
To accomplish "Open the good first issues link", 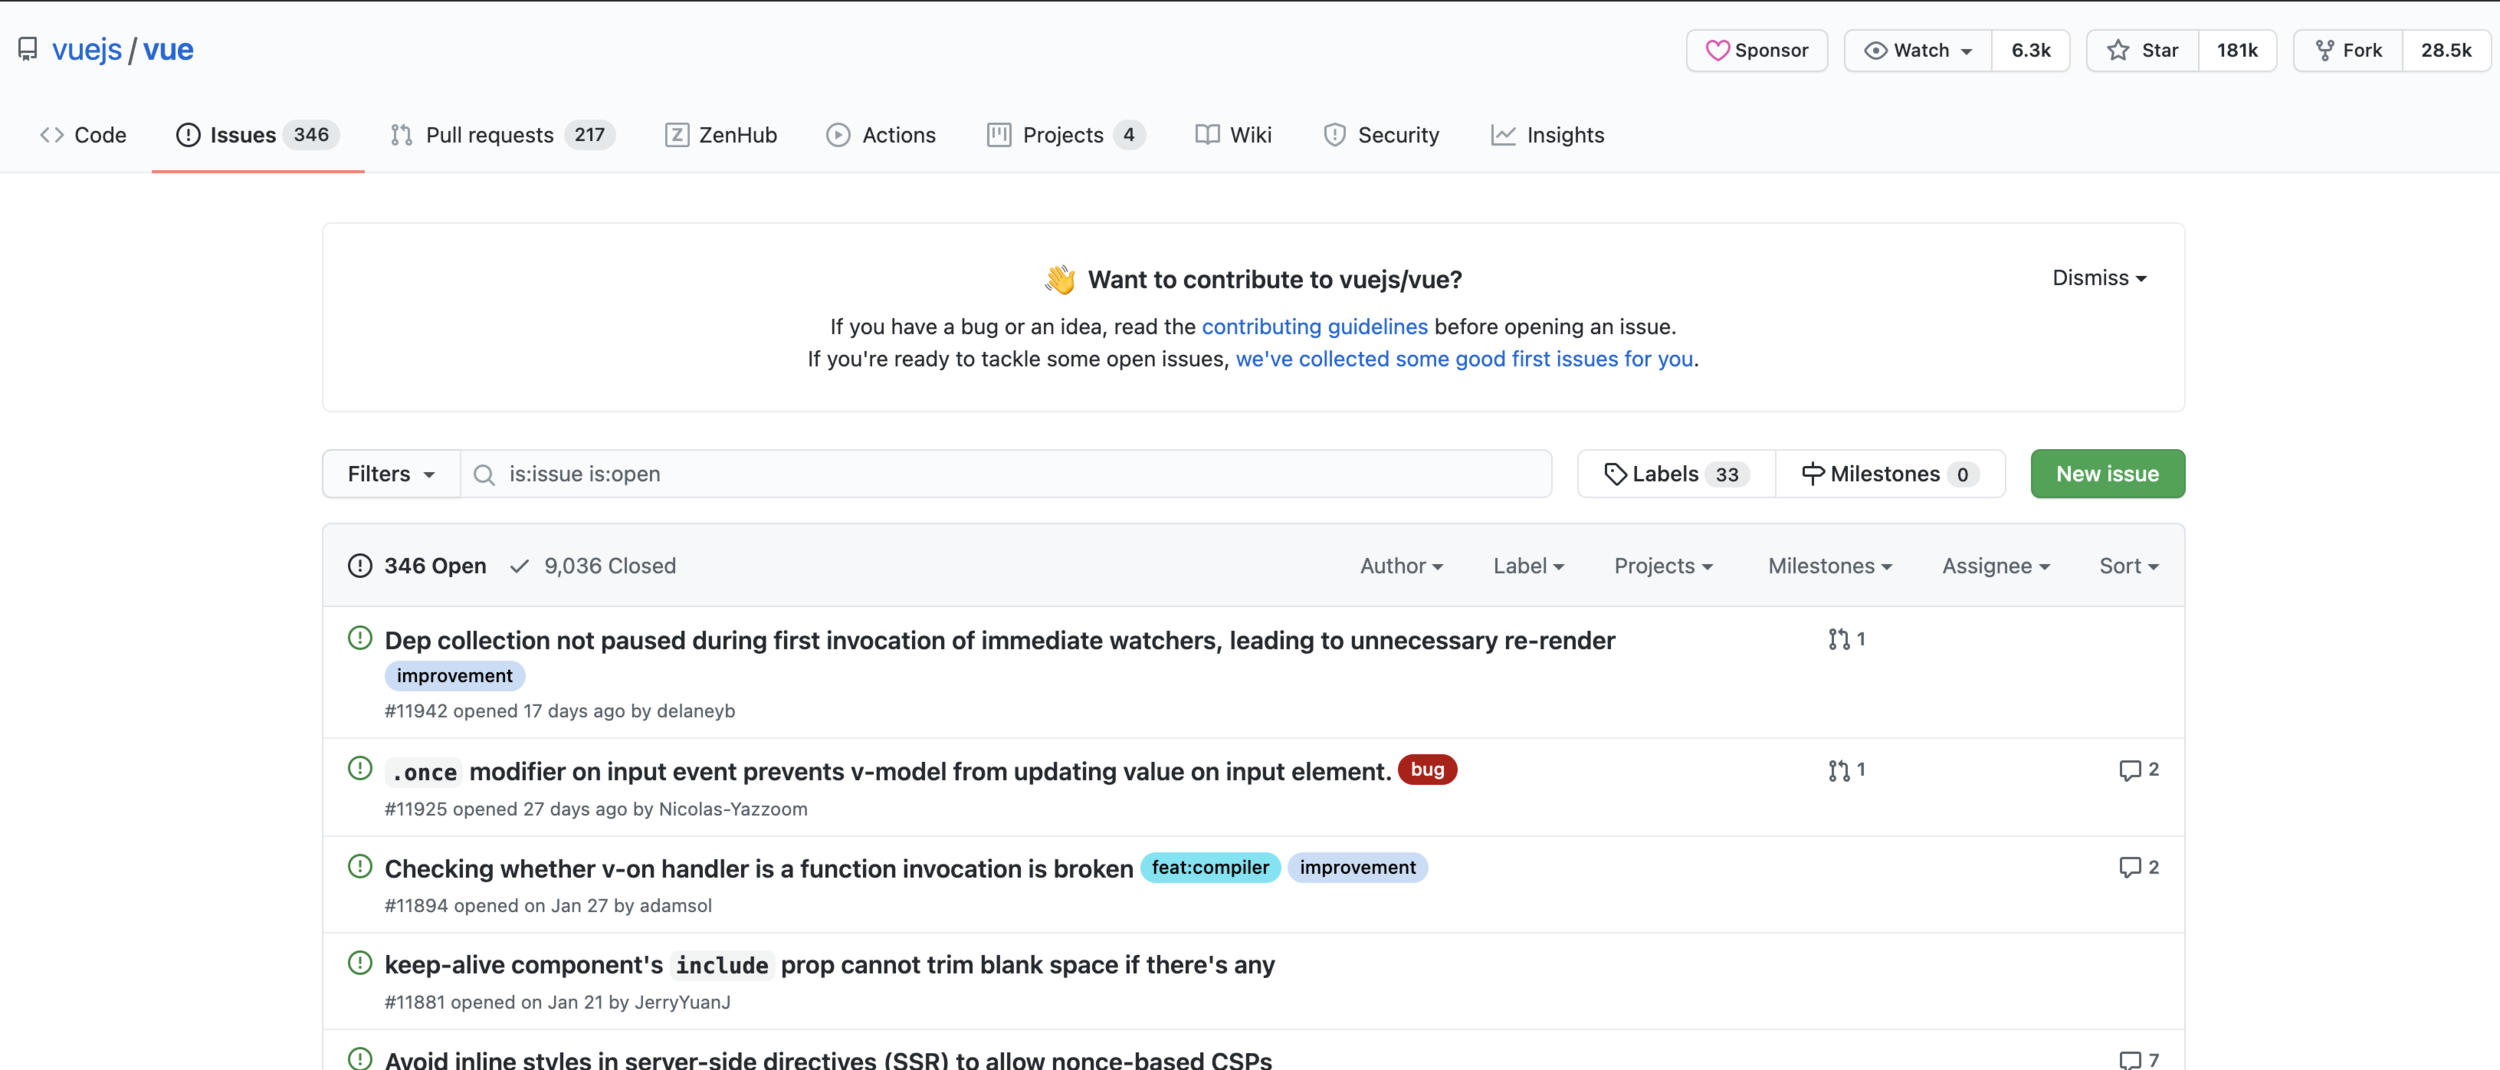I will [x=1464, y=359].
